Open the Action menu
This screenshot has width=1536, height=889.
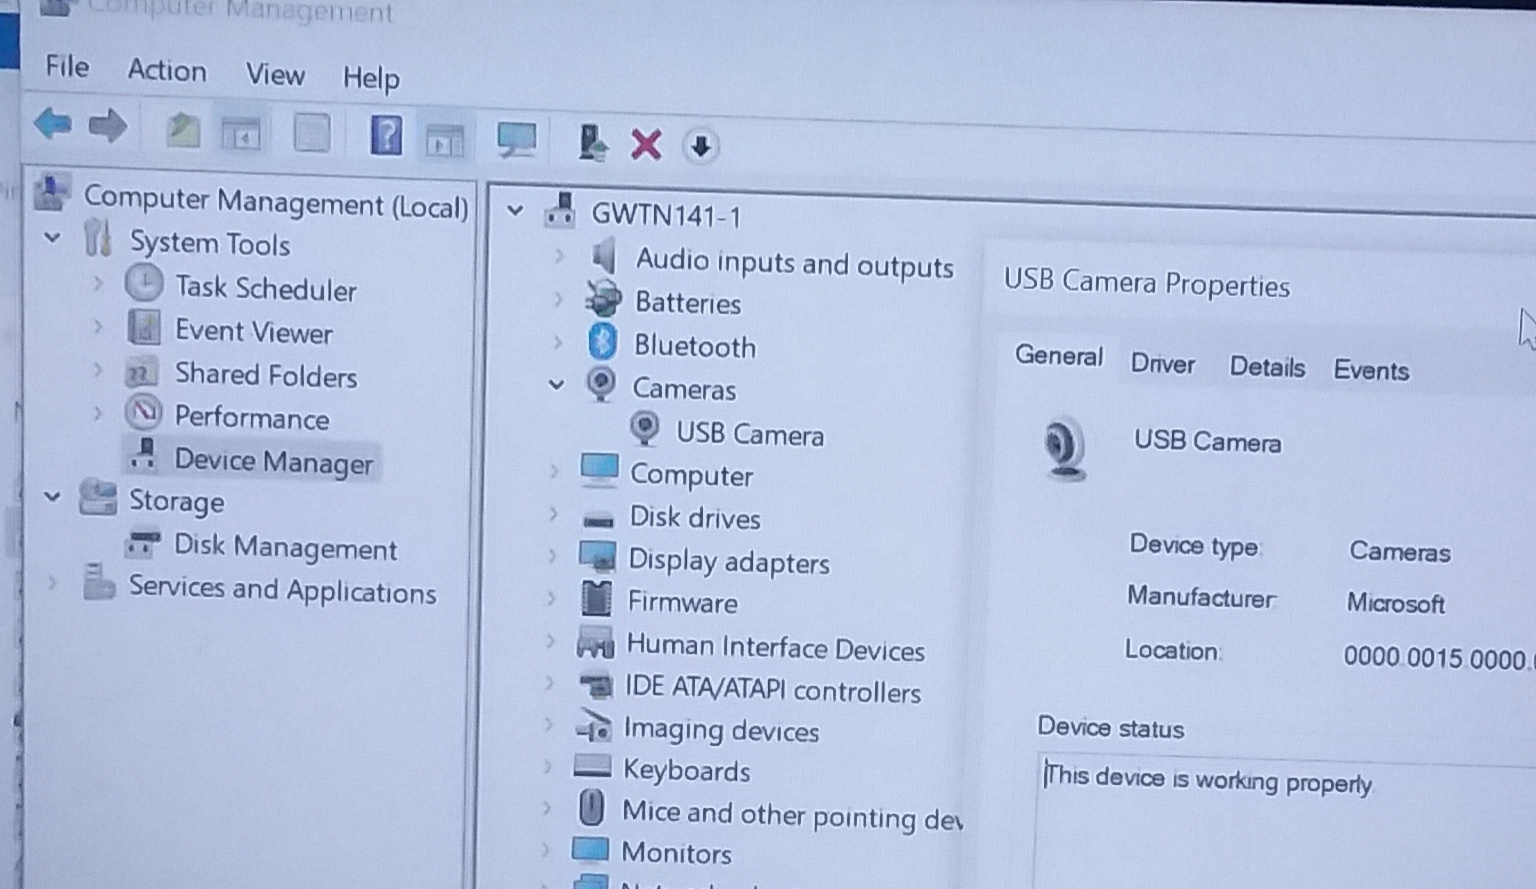pyautogui.click(x=167, y=70)
